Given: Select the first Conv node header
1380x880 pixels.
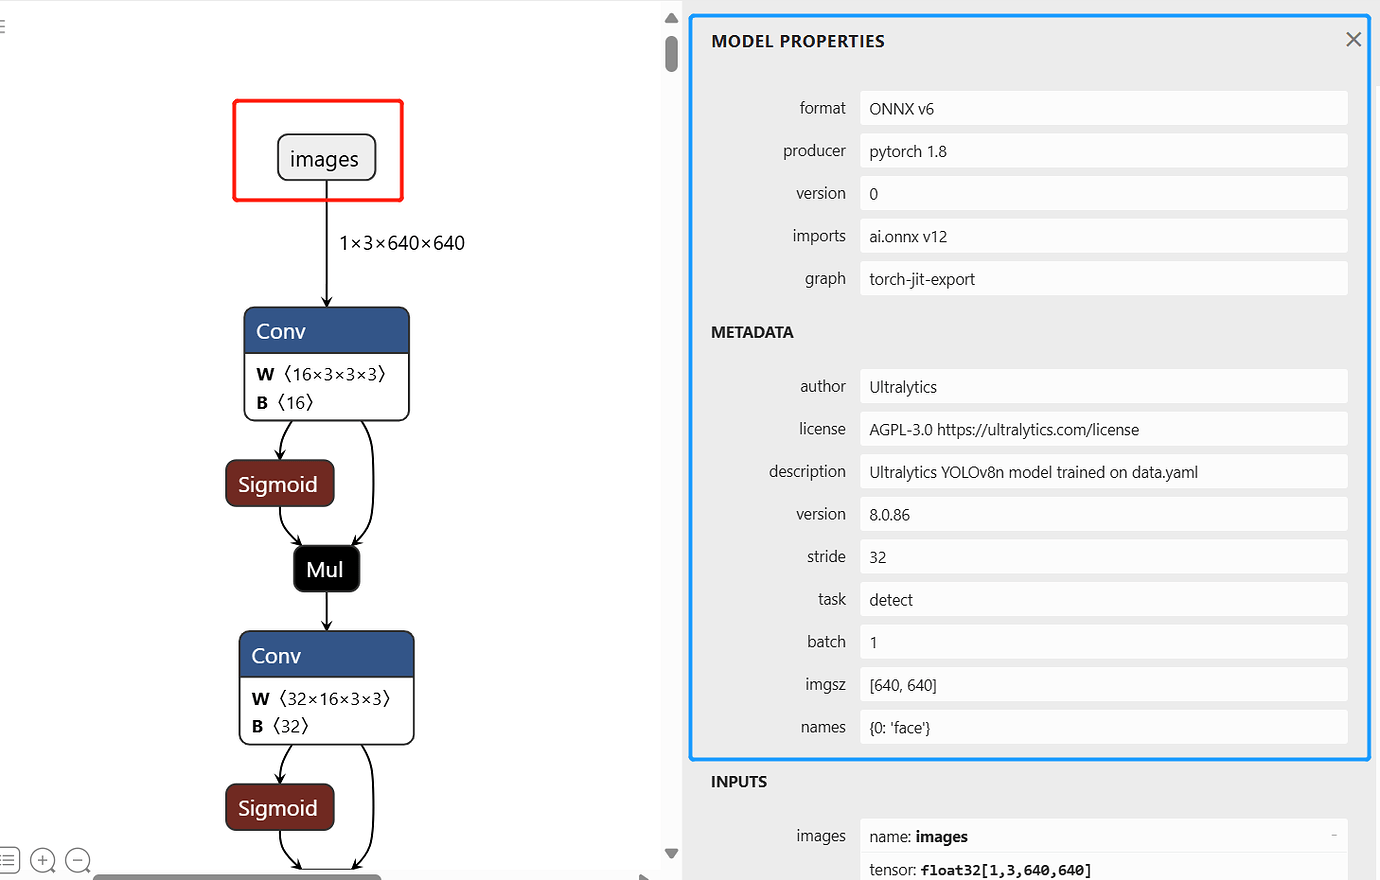Looking at the screenshot, I should point(326,331).
